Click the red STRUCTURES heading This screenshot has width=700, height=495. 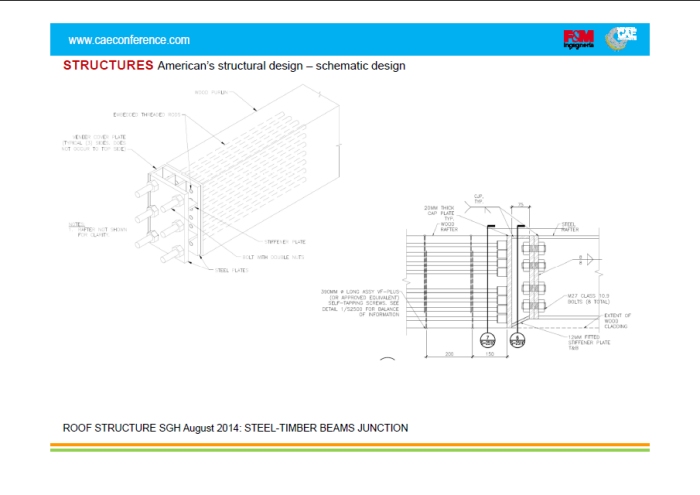coord(108,66)
